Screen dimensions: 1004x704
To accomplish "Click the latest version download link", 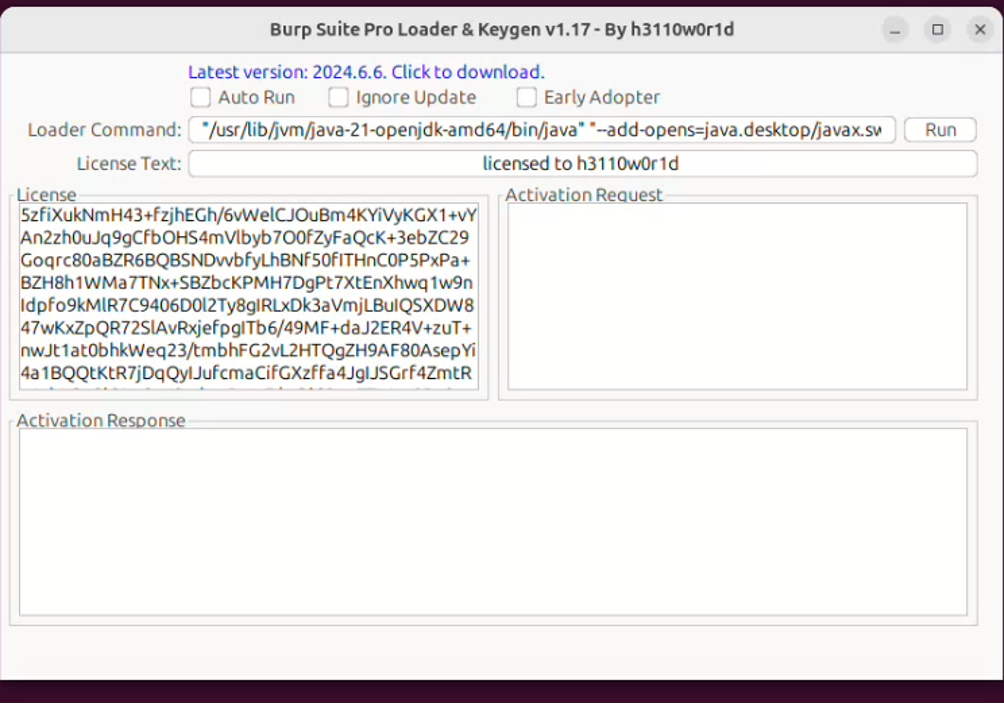I will pos(366,72).
